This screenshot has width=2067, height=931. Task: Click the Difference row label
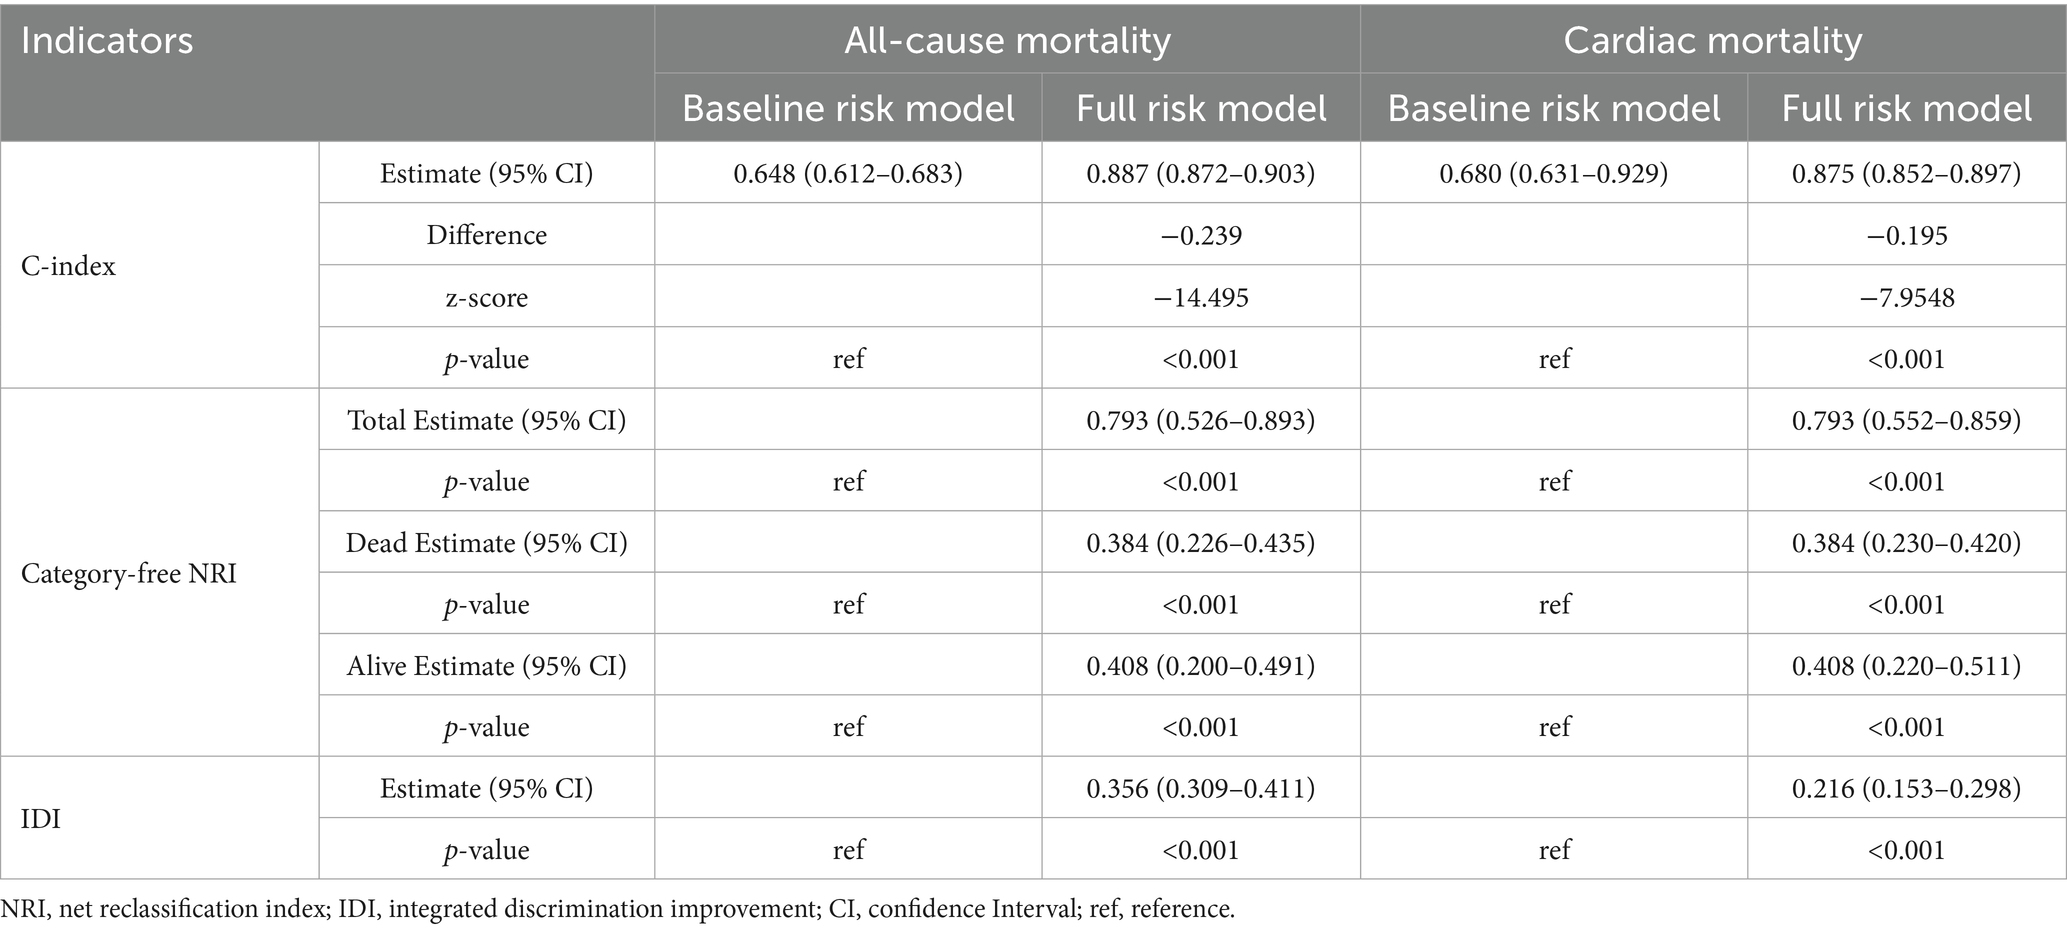pos(487,235)
